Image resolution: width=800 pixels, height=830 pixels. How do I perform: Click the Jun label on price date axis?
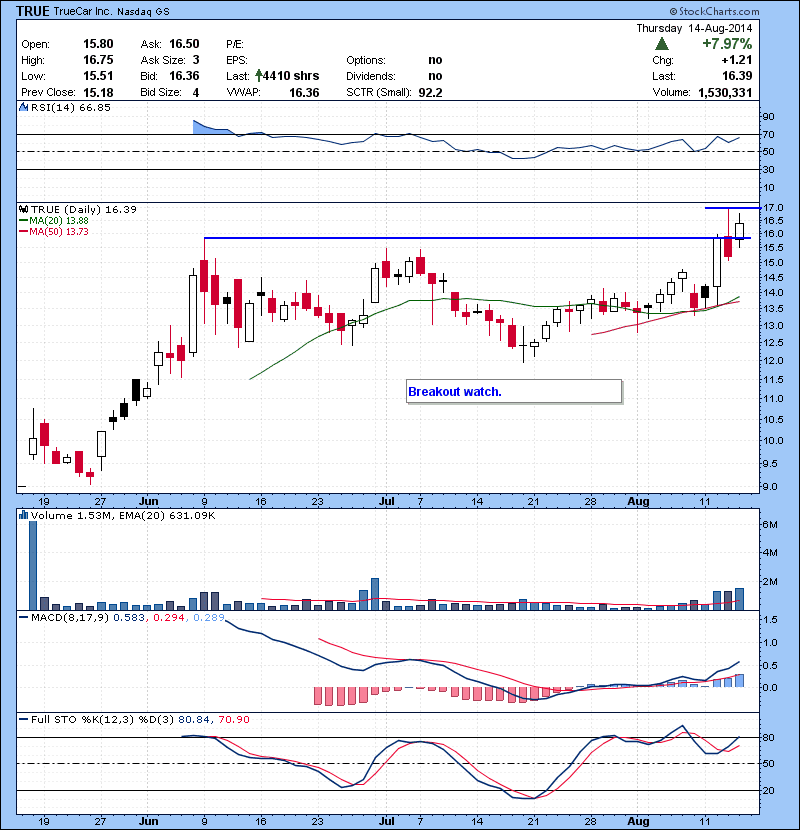coord(148,501)
